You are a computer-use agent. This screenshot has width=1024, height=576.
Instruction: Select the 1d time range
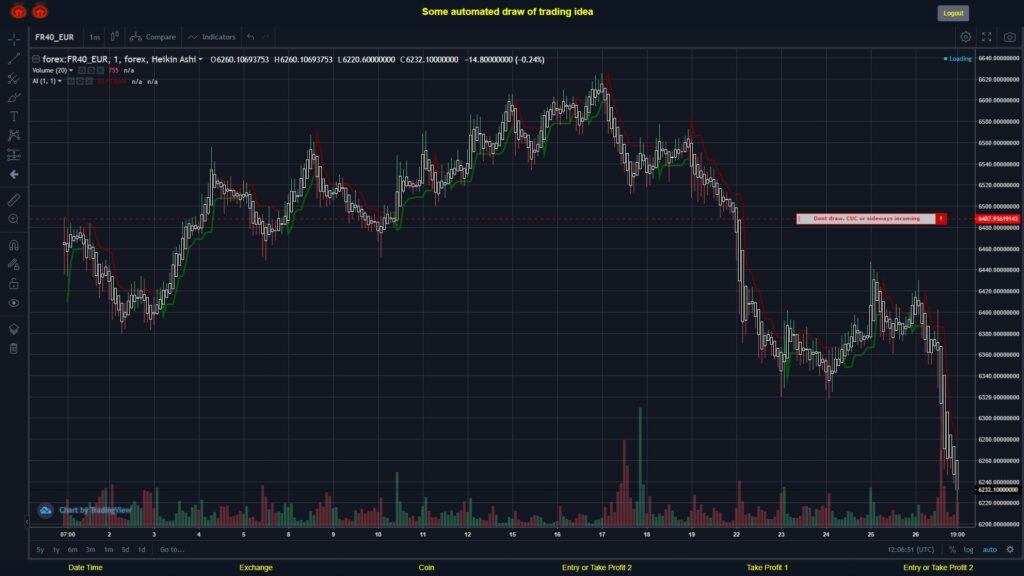[142, 549]
